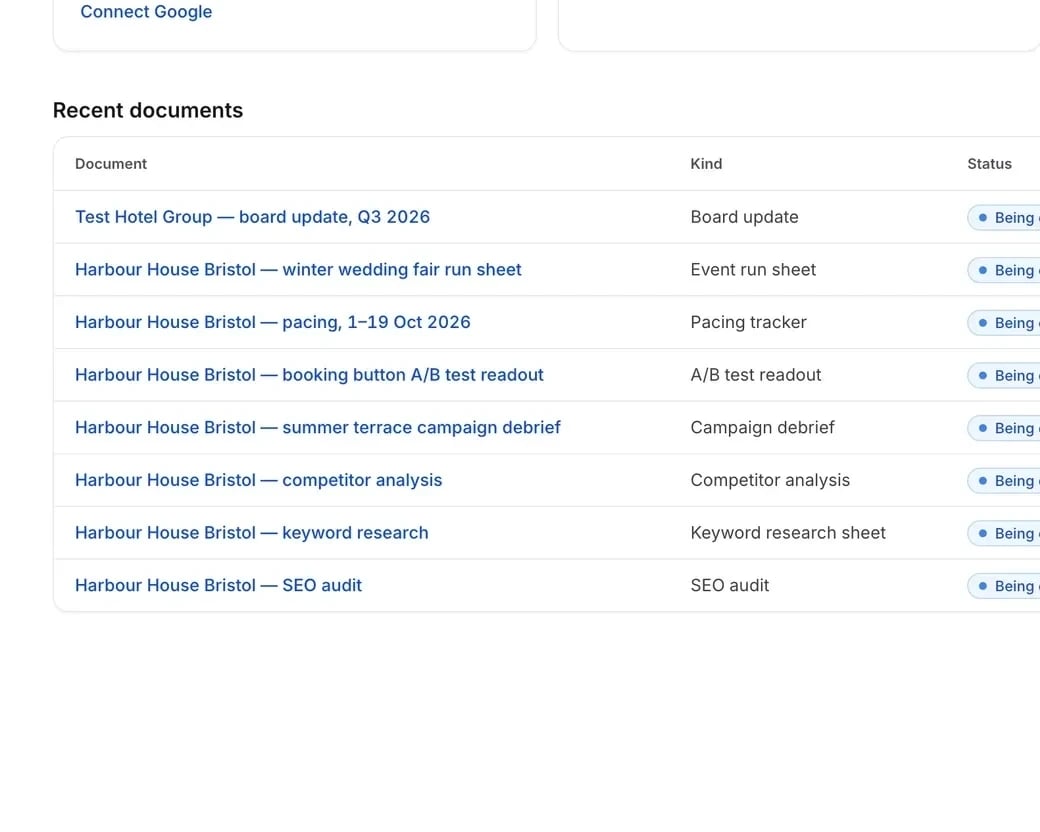Open the summer terrace campaign debrief

pyautogui.click(x=318, y=427)
